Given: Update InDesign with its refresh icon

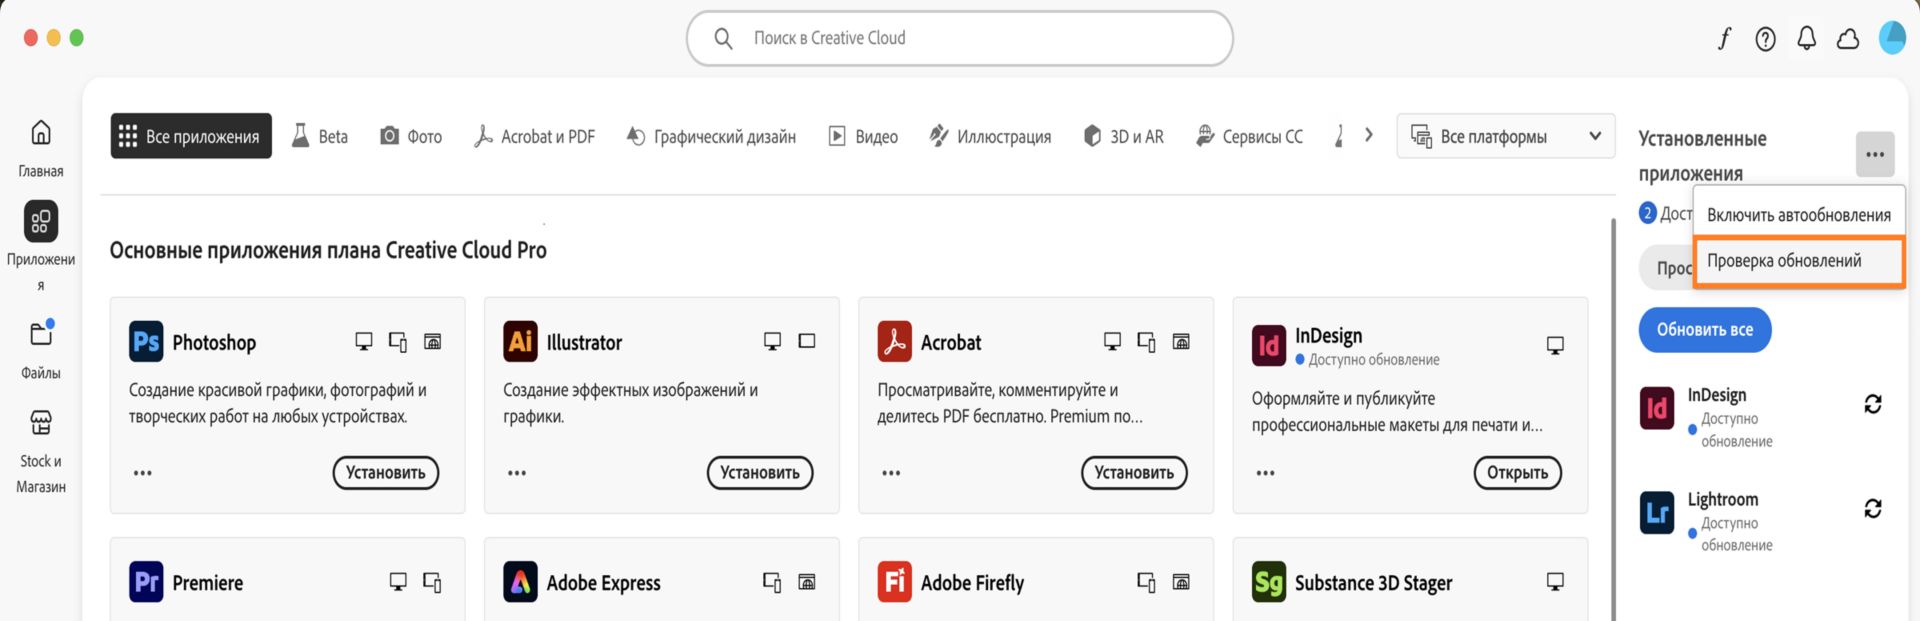Looking at the screenshot, I should point(1873,404).
